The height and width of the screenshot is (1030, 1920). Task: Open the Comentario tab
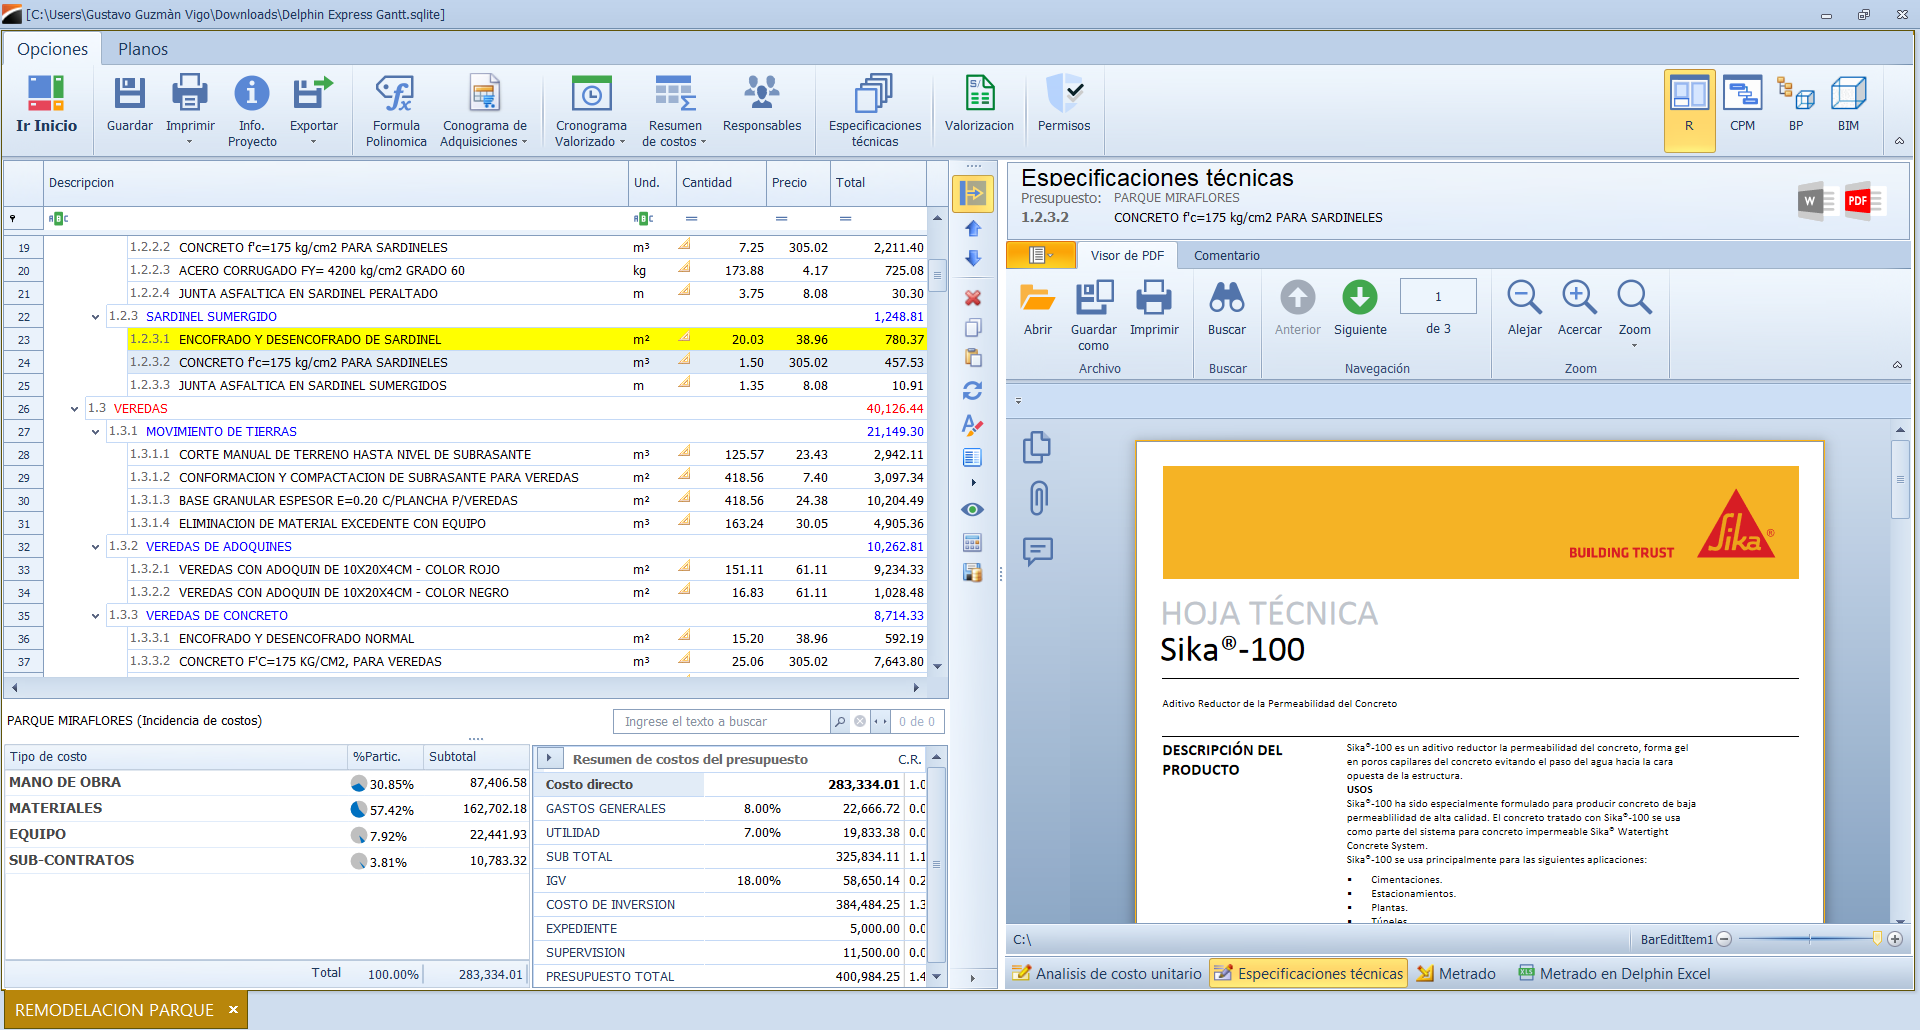pos(1226,256)
